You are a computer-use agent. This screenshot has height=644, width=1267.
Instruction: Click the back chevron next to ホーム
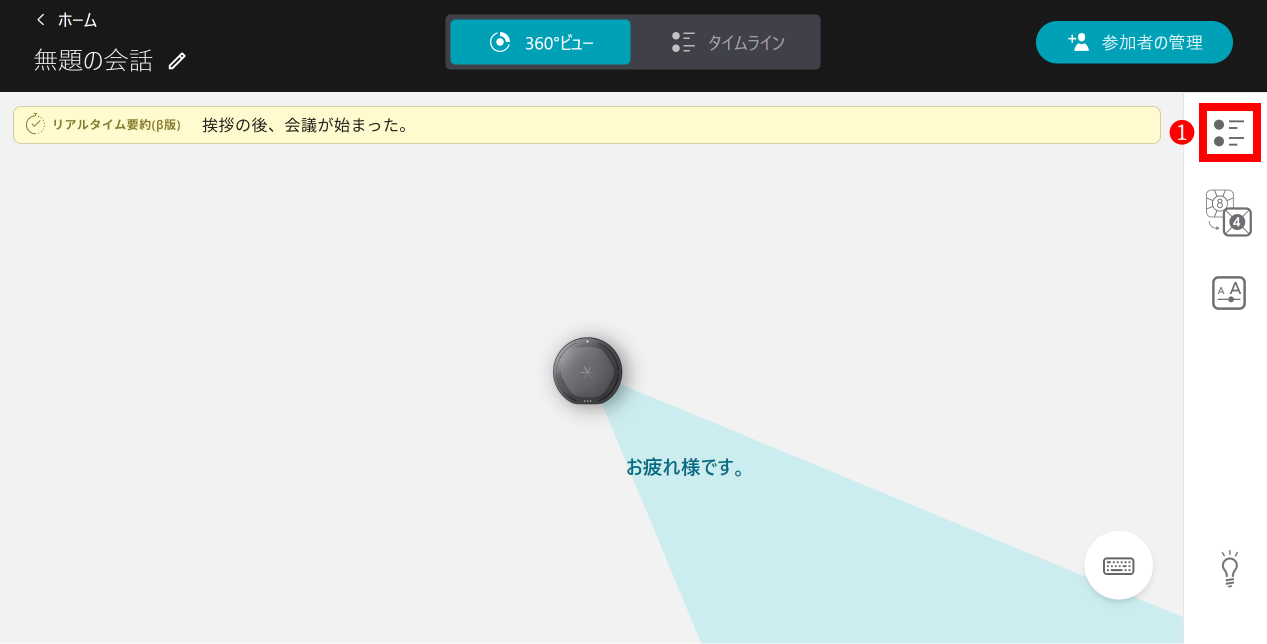click(x=39, y=19)
